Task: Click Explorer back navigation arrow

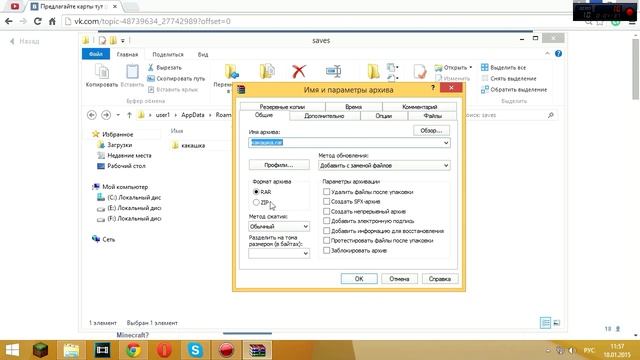Action: [92, 115]
